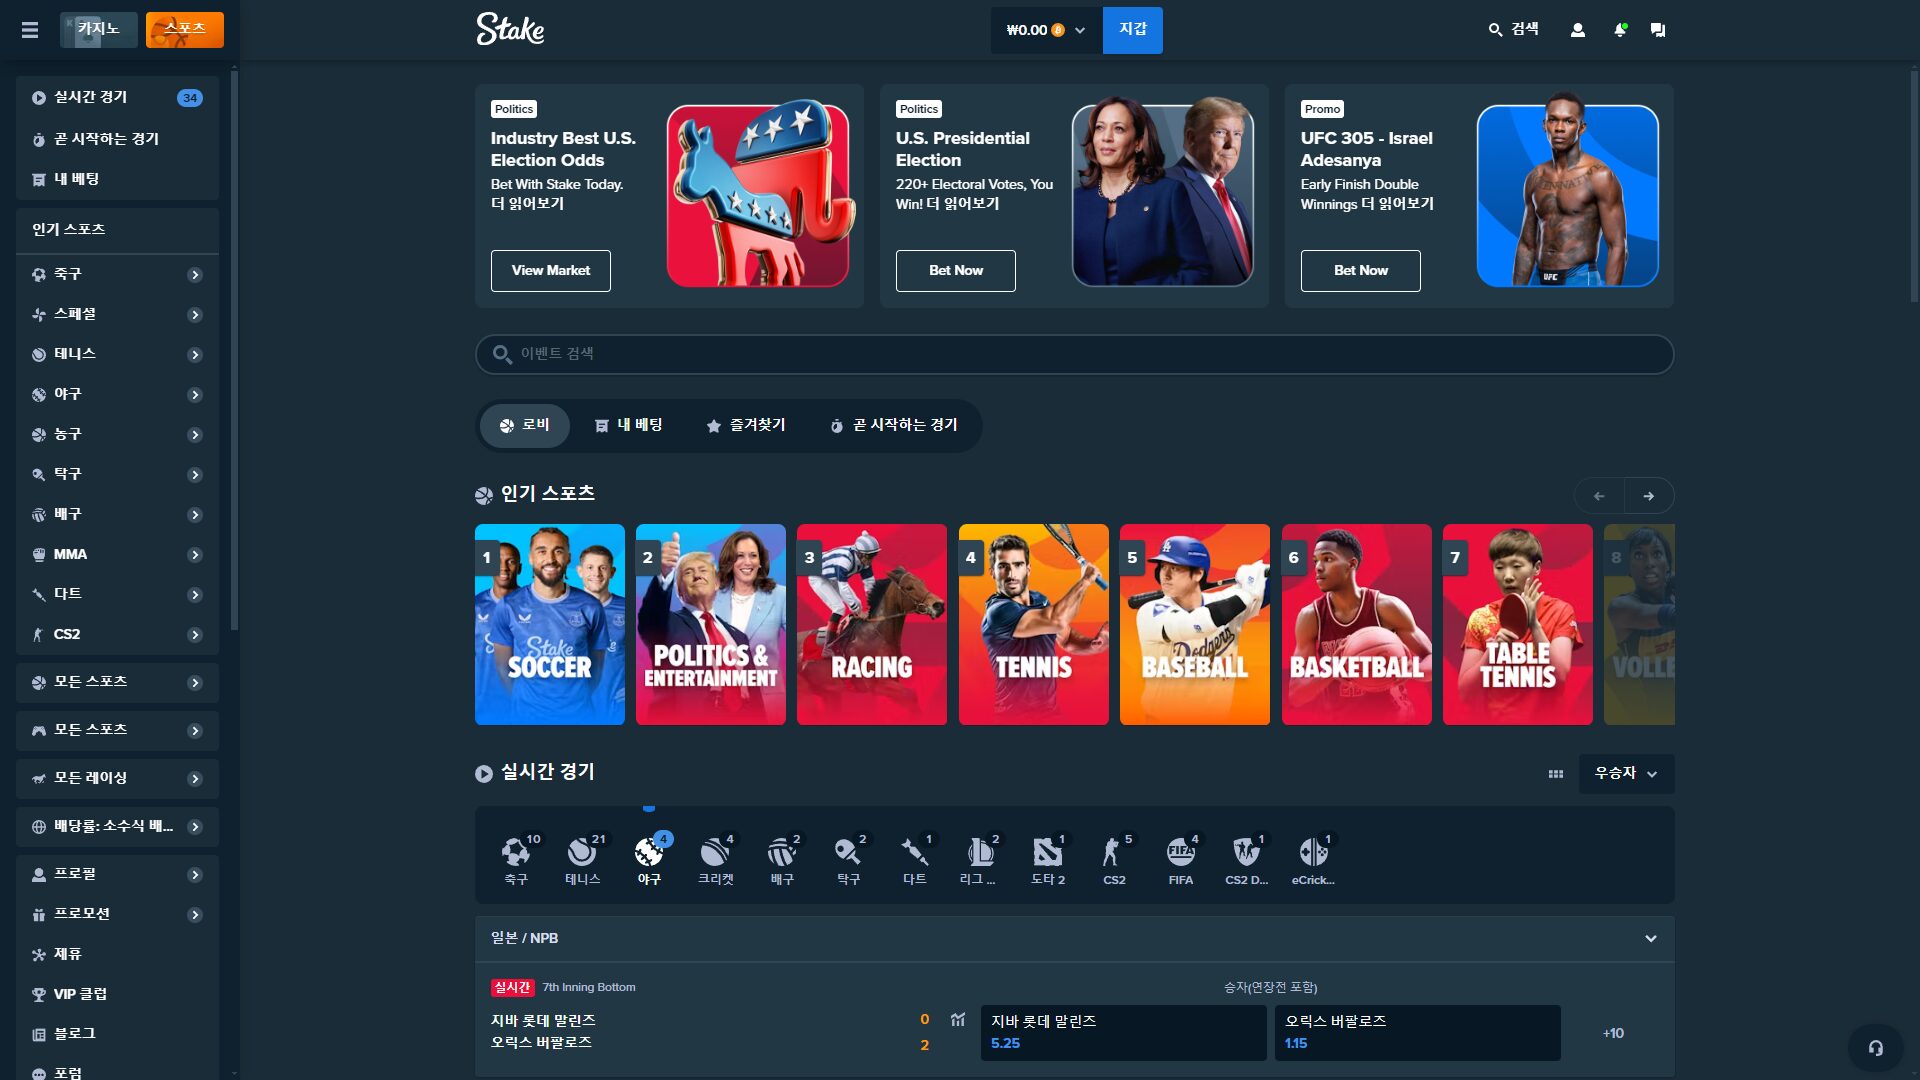The width and height of the screenshot is (1920, 1080).
Task: Click Bet Now on UFC 305 promo
Action: coord(1360,271)
